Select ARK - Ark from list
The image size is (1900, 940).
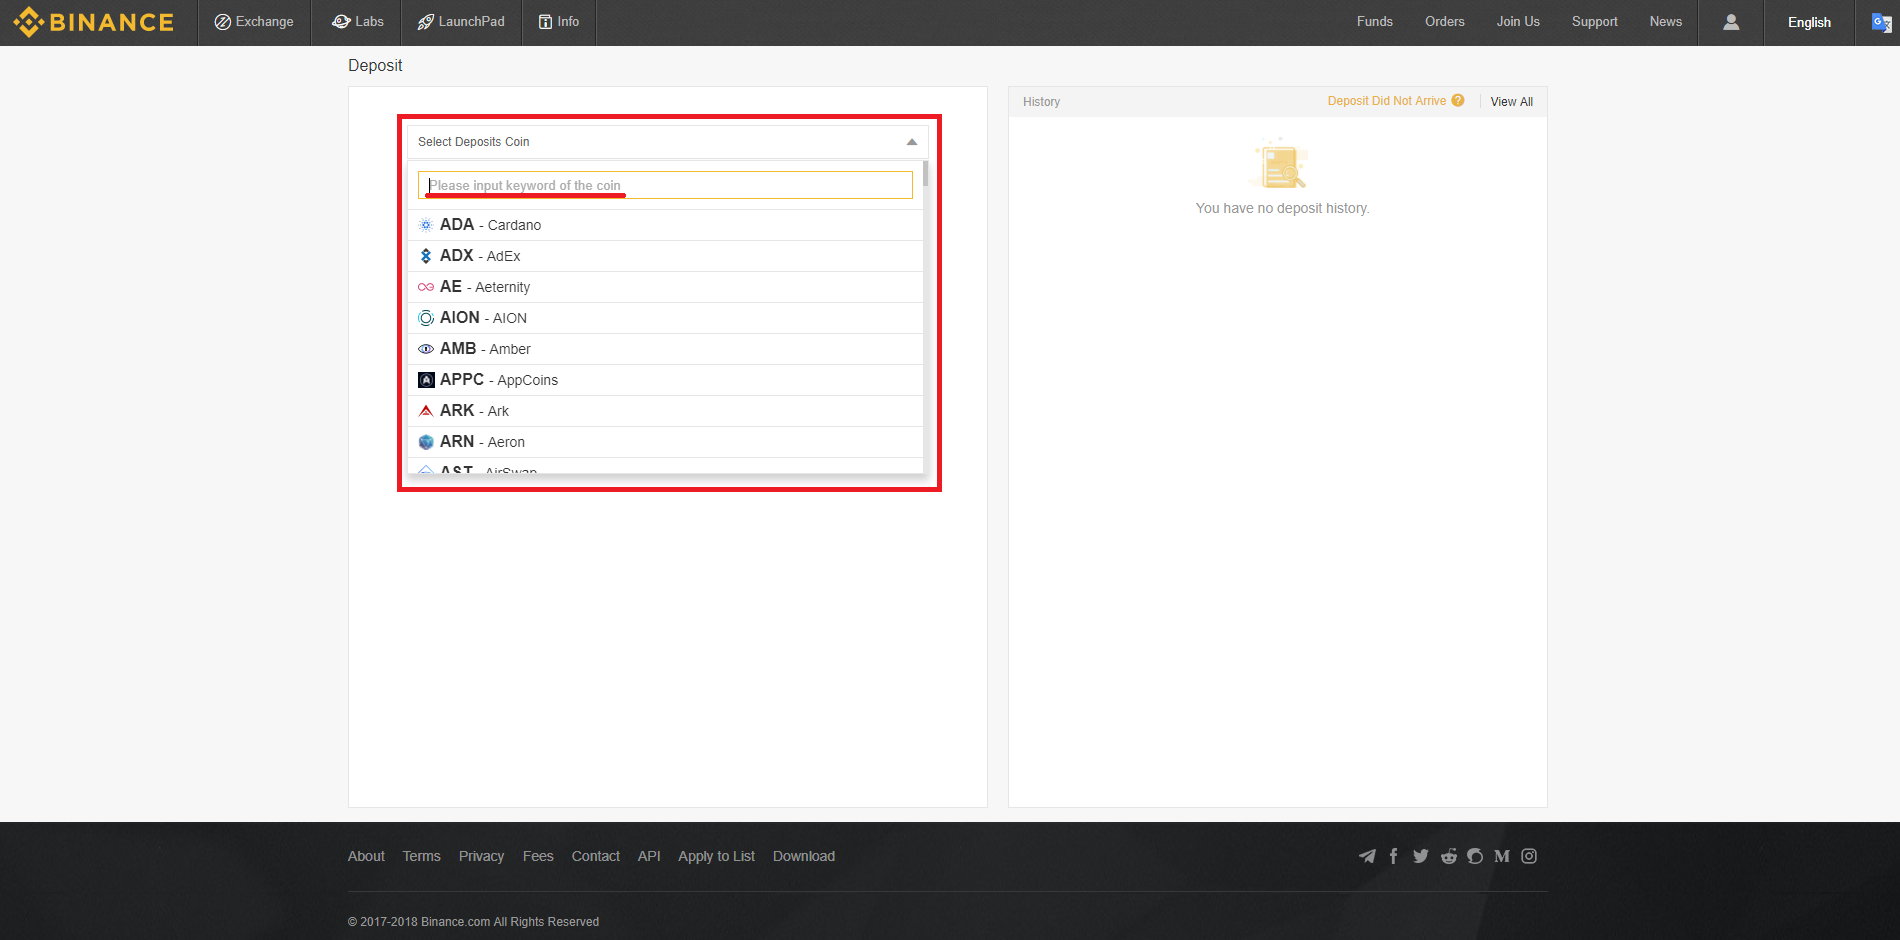coord(665,411)
